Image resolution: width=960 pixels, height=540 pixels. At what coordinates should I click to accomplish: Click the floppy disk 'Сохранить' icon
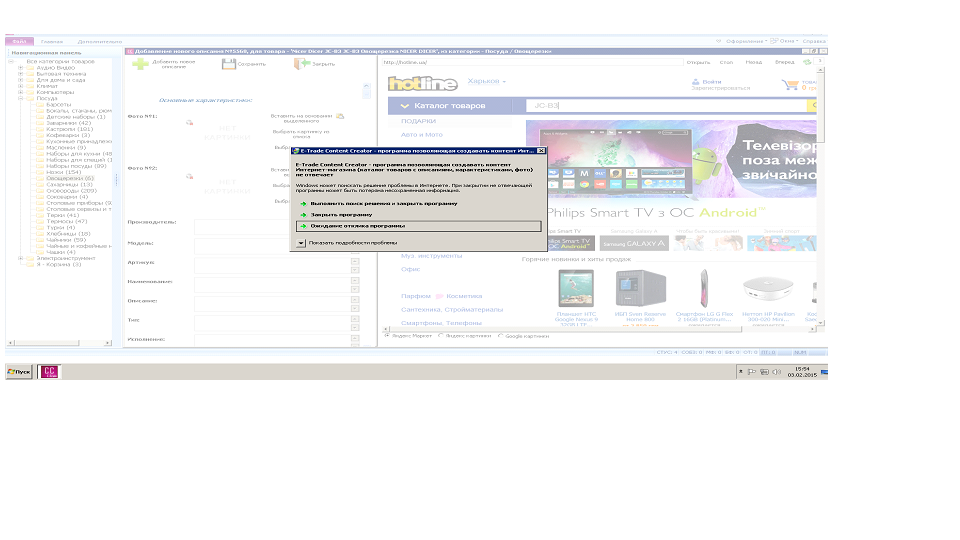click(x=229, y=64)
